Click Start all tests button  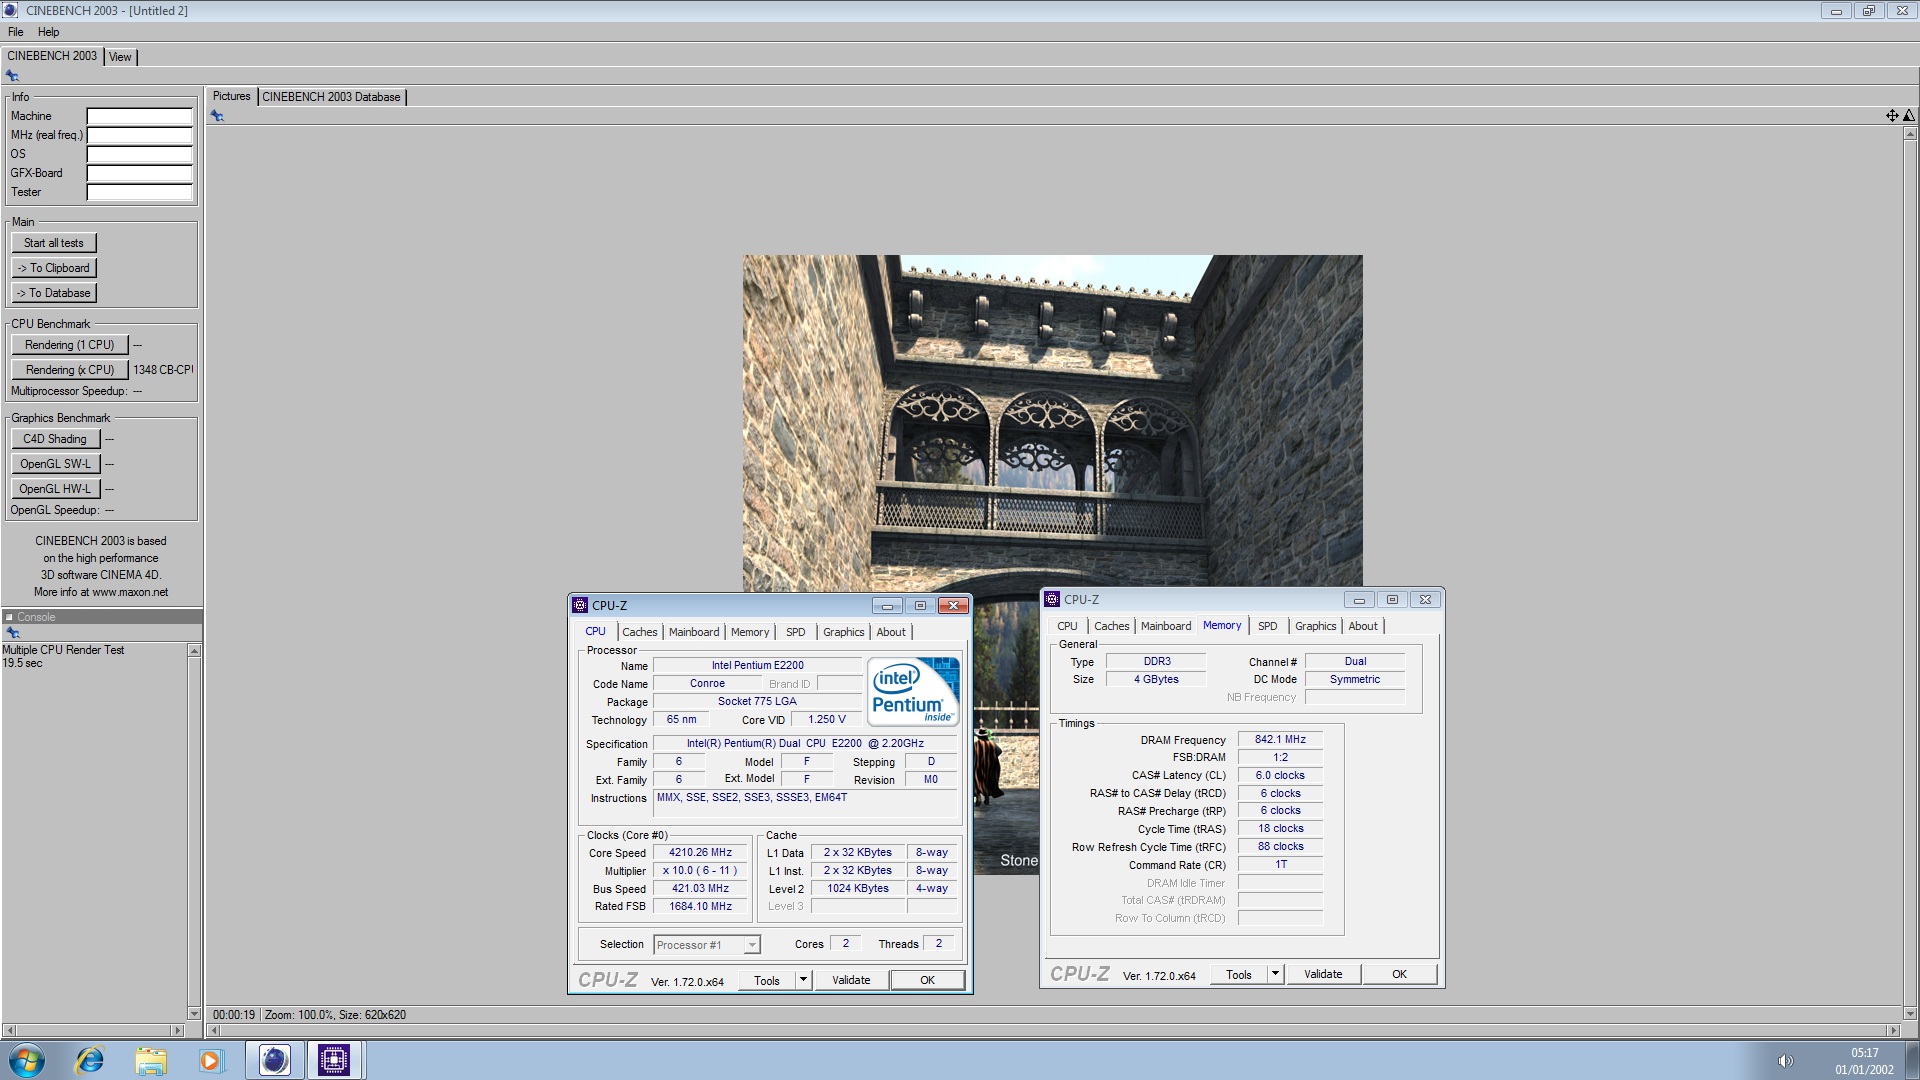54,243
